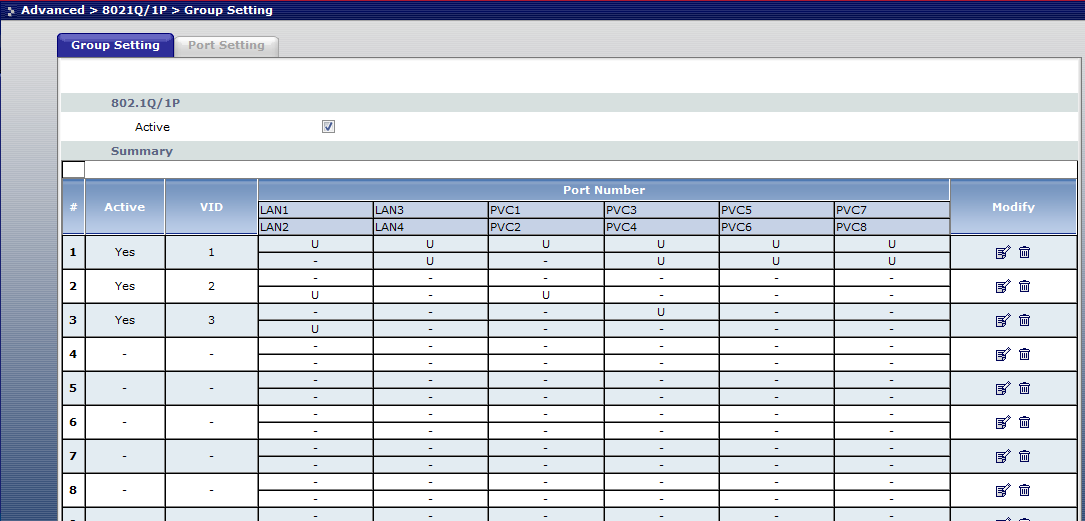Click the Yes value in row 3

pos(125,320)
